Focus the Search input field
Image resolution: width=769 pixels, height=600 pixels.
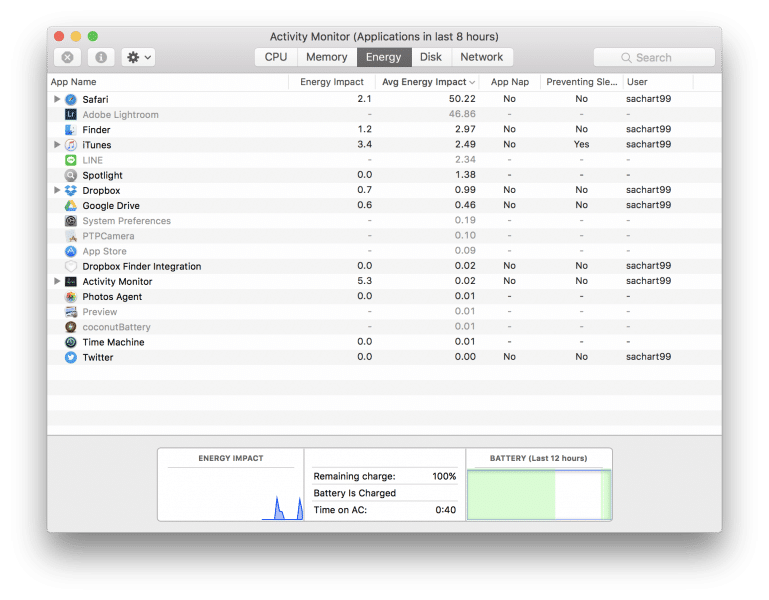point(654,57)
